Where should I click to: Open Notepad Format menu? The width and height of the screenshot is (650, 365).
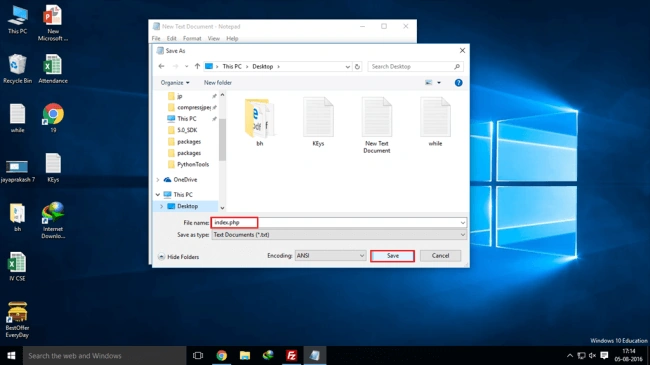pos(192,38)
